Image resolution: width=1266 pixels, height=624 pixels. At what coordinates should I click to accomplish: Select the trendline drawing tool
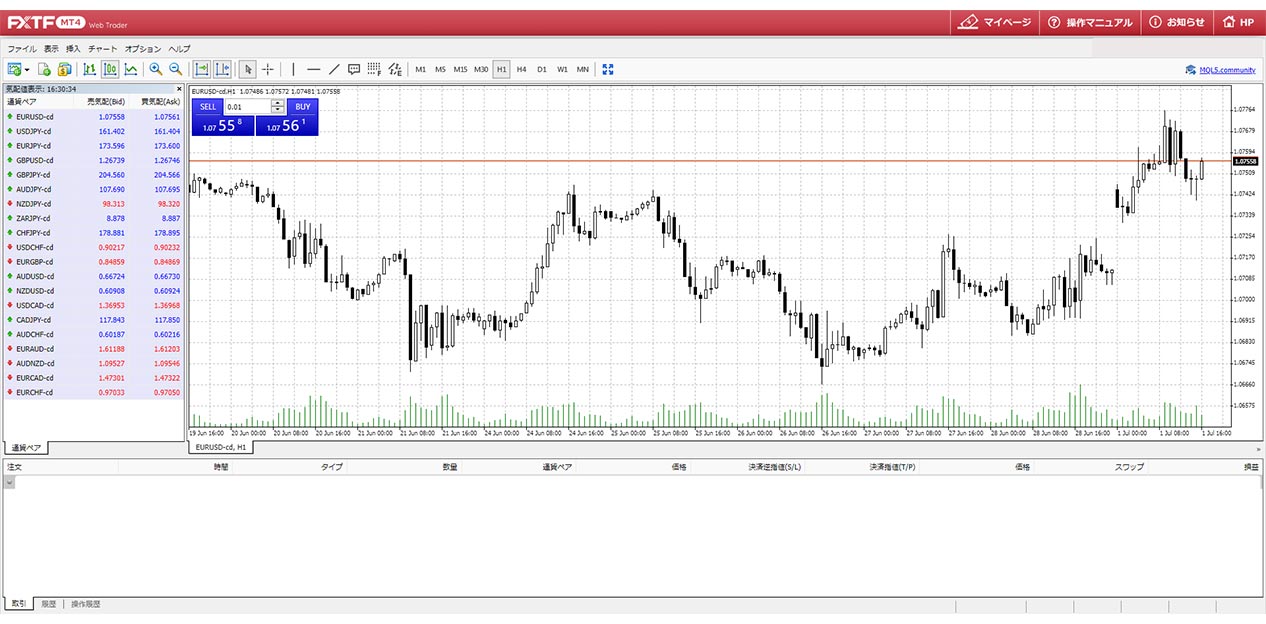point(334,69)
